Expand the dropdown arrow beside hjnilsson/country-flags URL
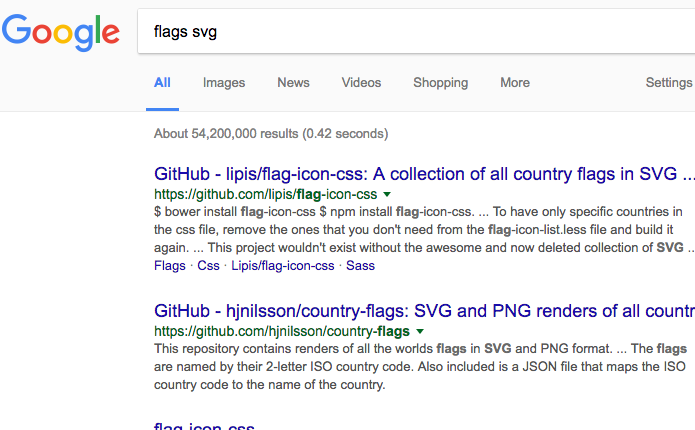Image resolution: width=695 pixels, height=430 pixels. click(x=420, y=331)
